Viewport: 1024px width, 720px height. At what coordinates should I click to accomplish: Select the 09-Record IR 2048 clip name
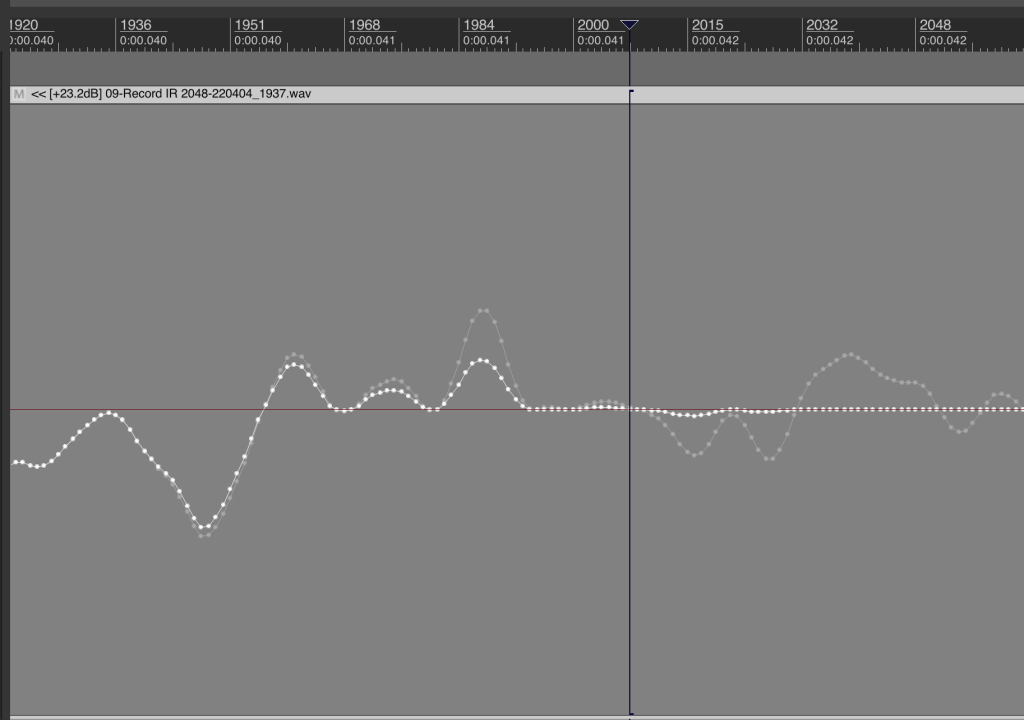(x=207, y=94)
